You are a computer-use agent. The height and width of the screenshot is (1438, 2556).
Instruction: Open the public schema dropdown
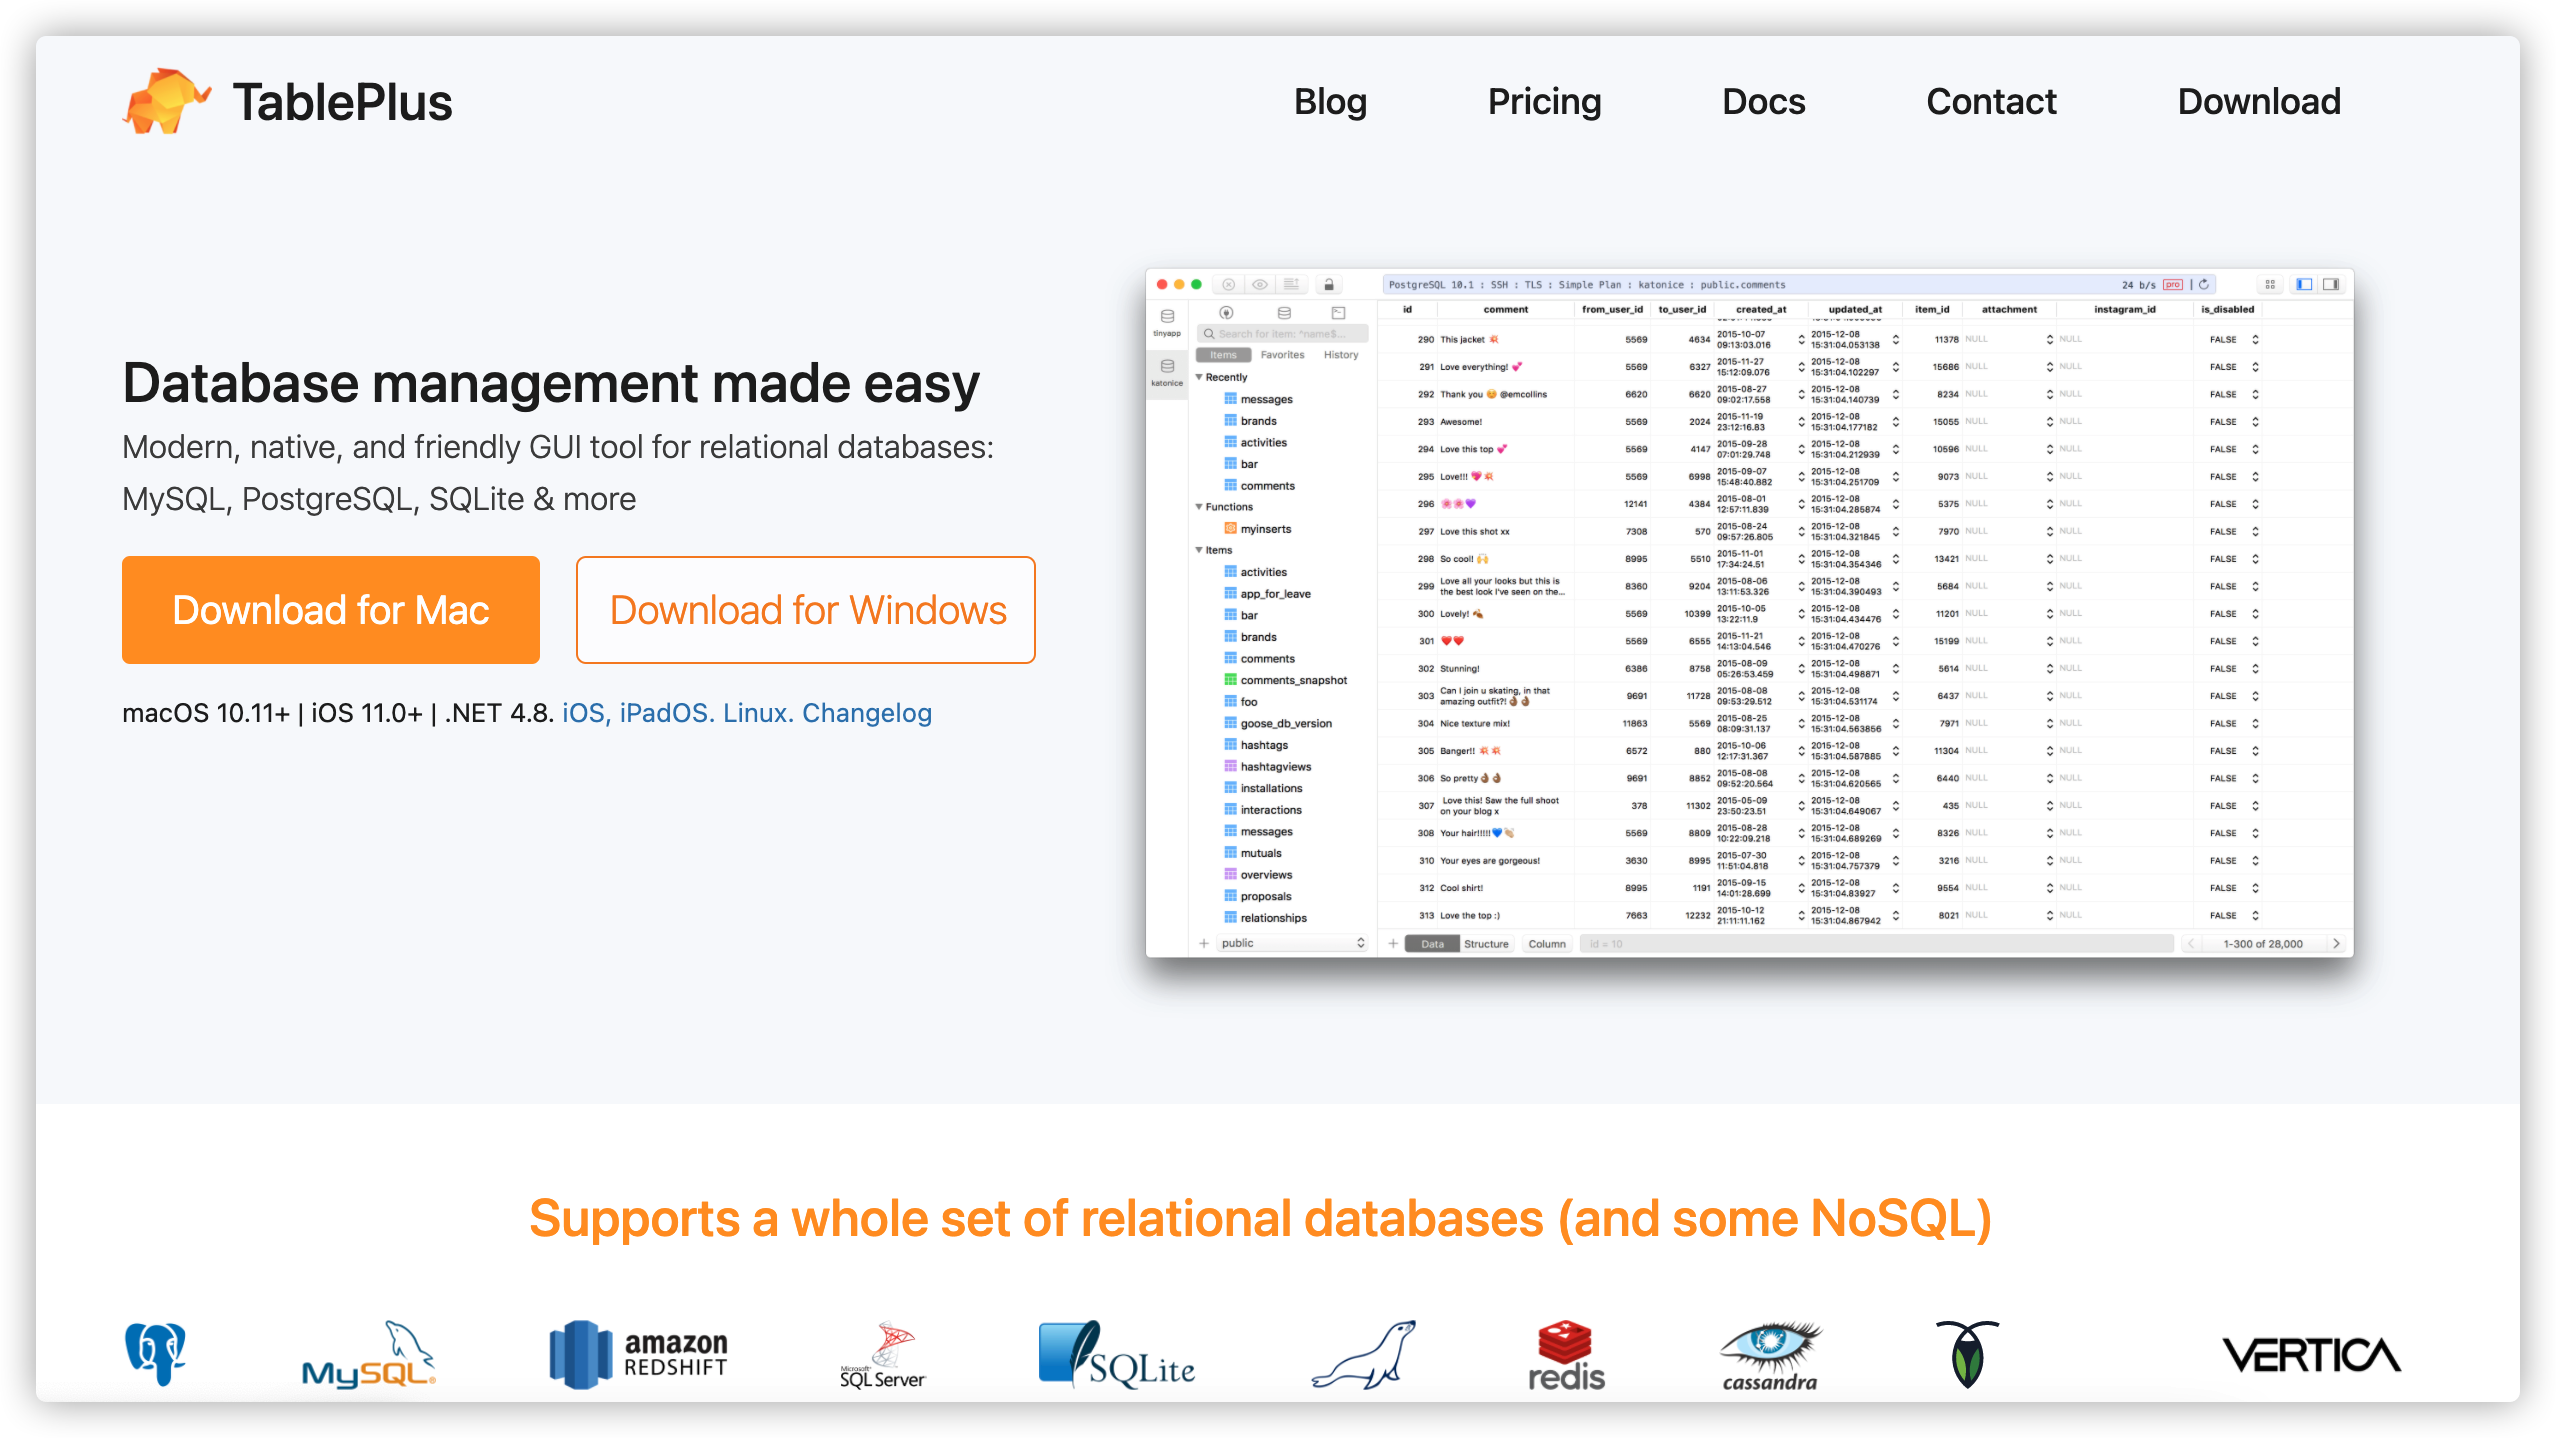1292,943
